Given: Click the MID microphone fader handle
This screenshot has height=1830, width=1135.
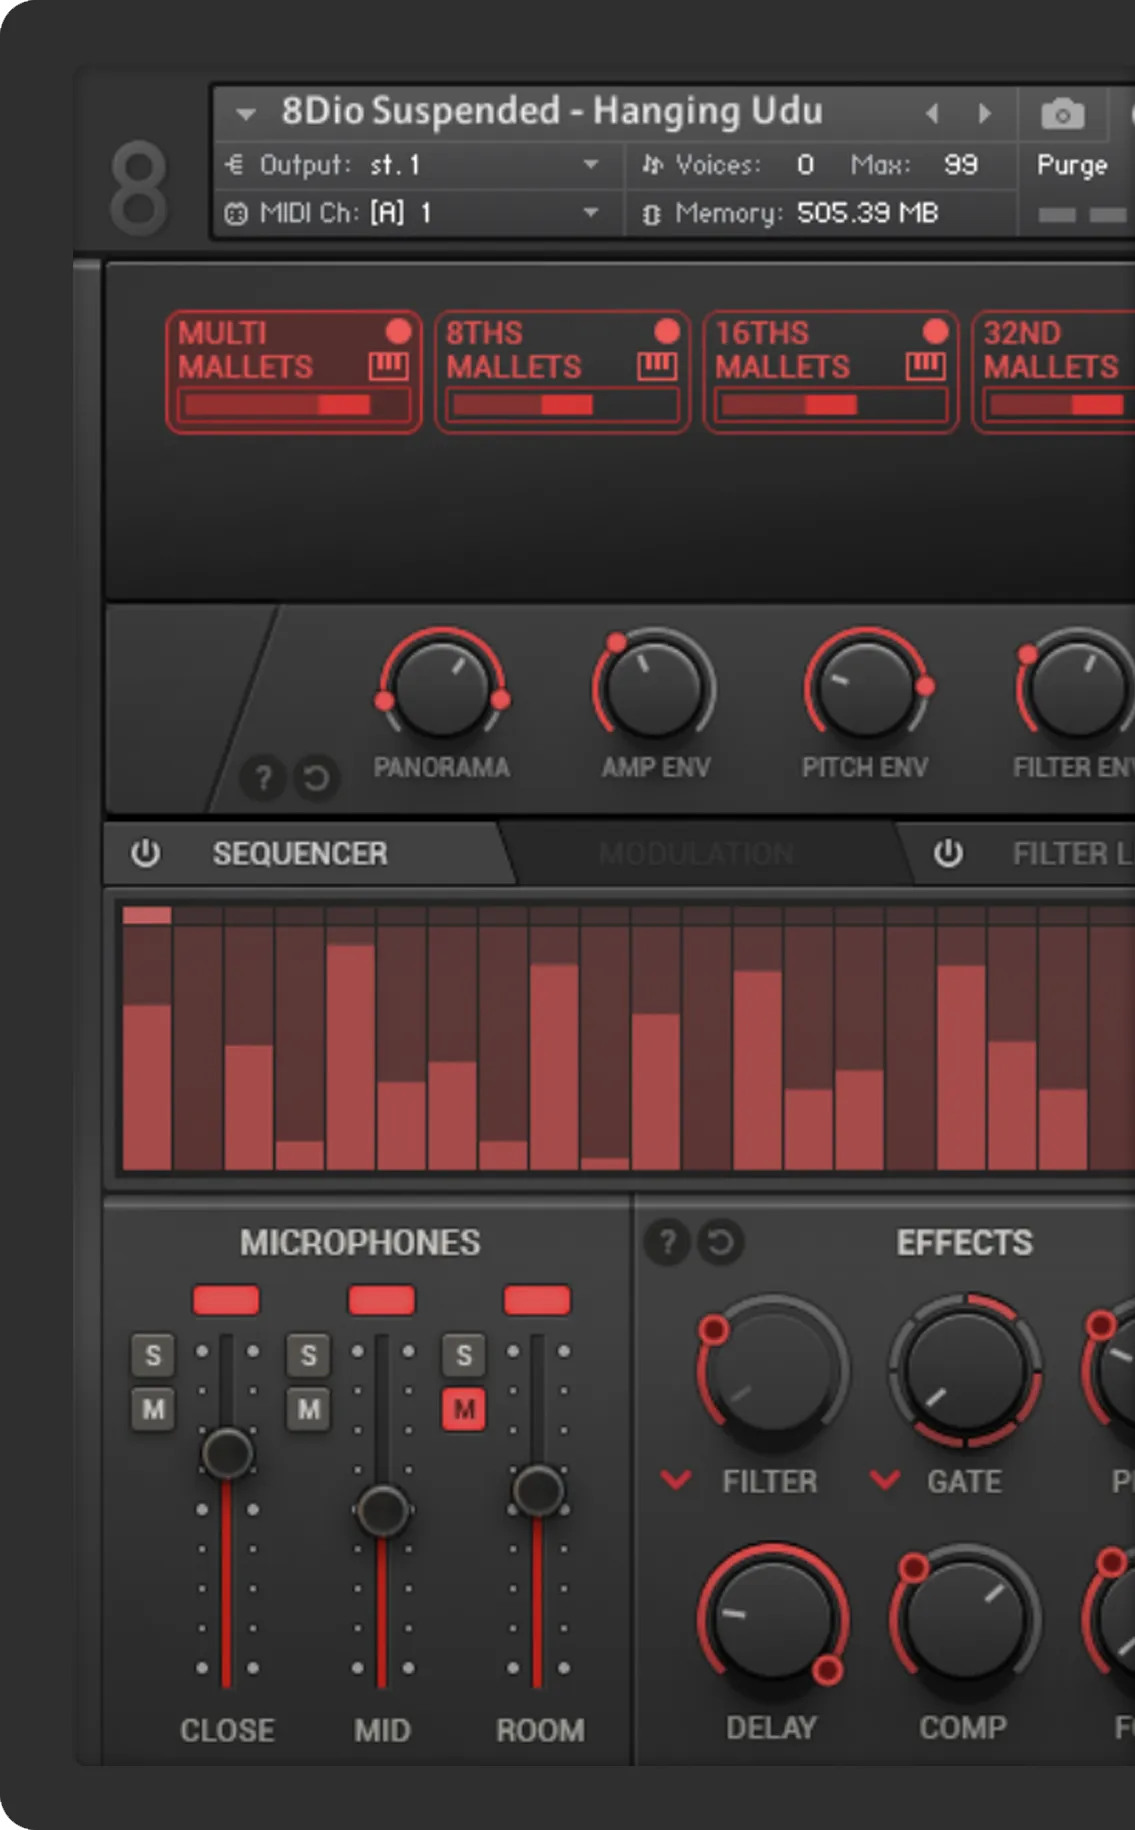Looking at the screenshot, I should pos(383,1510).
